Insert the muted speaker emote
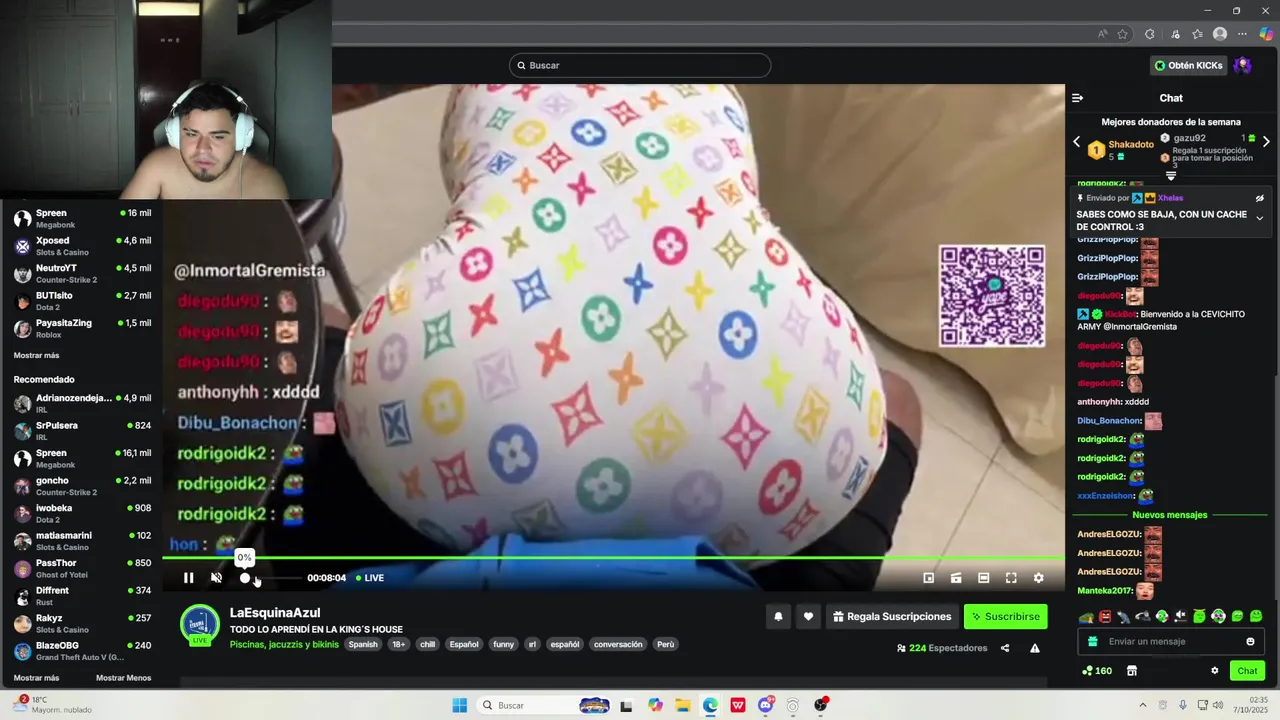The image size is (1280, 720). 1181,616
